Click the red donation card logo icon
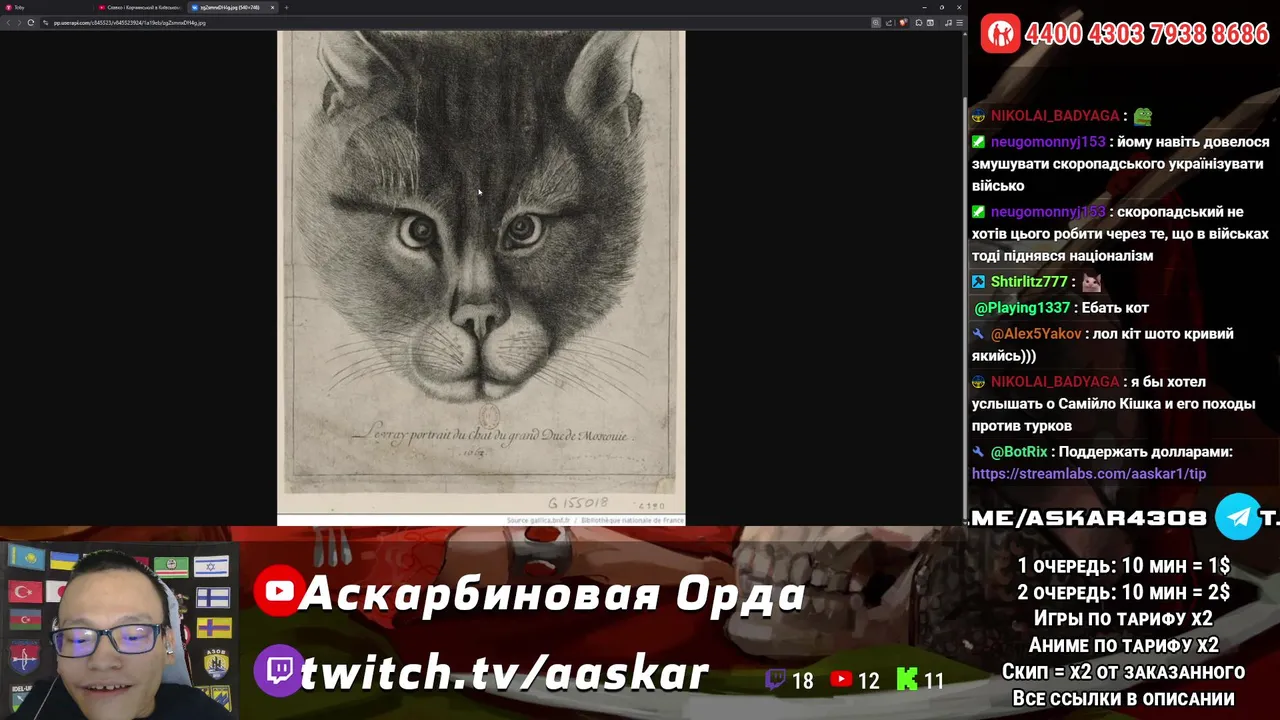This screenshot has width=1280, height=720. point(999,33)
